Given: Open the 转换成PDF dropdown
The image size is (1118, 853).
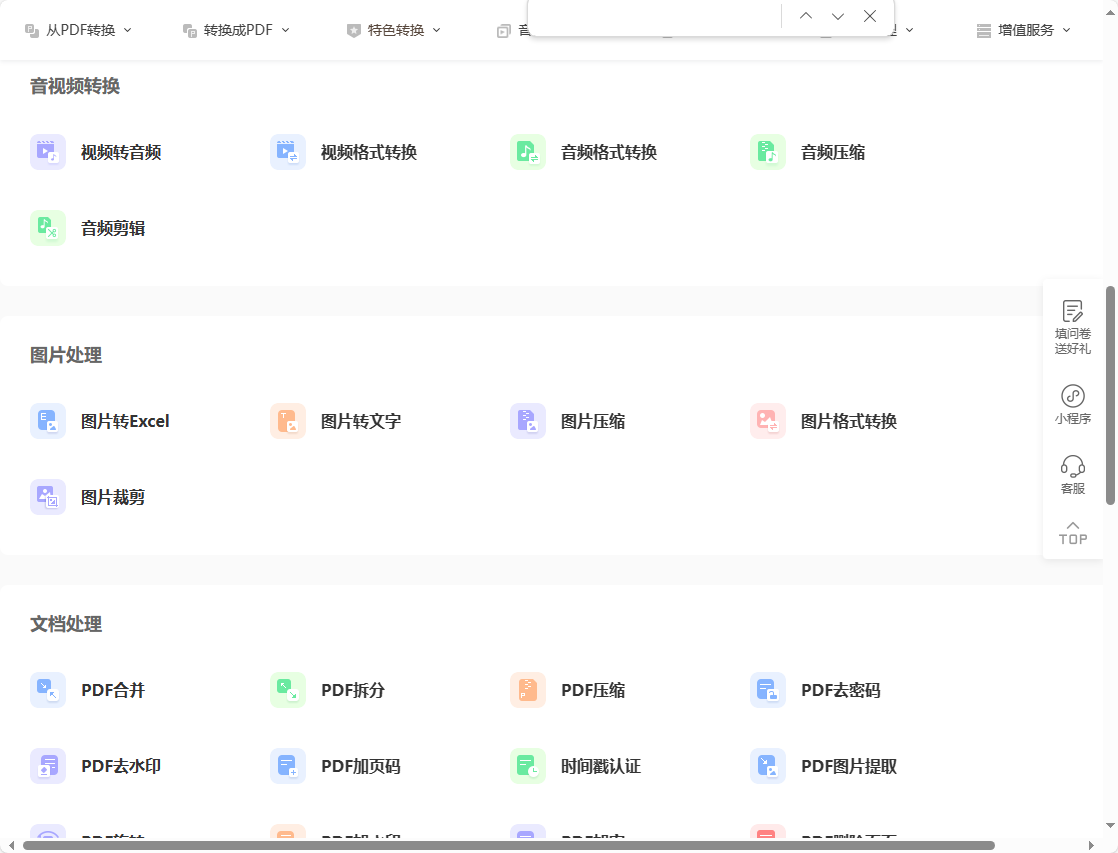Looking at the screenshot, I should [x=236, y=30].
